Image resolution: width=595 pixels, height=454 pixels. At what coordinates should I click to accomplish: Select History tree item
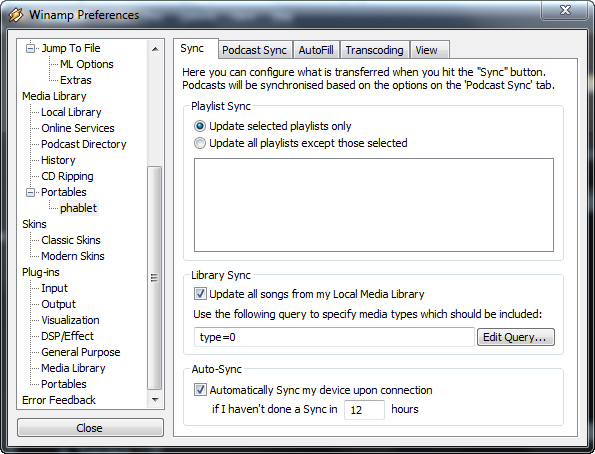tap(58, 160)
